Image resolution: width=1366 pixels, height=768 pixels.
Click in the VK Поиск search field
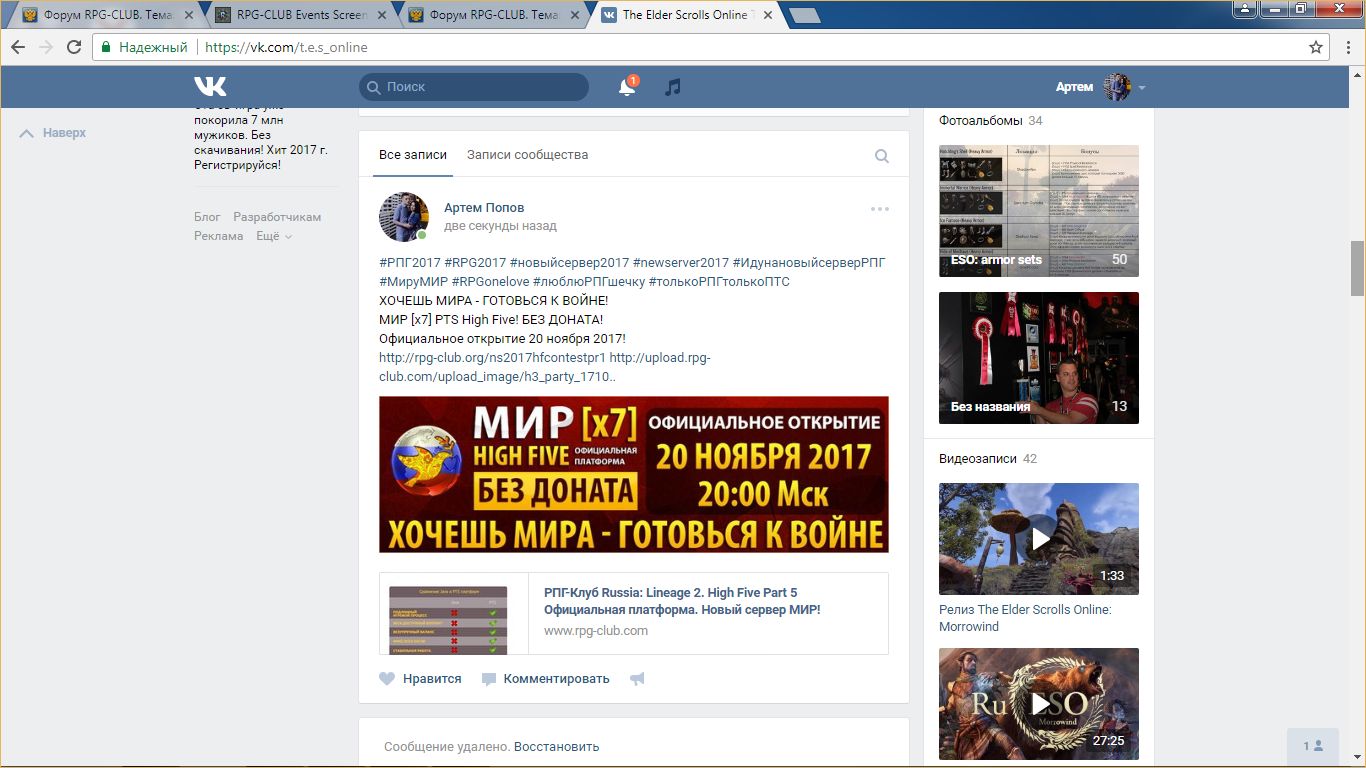click(x=474, y=87)
